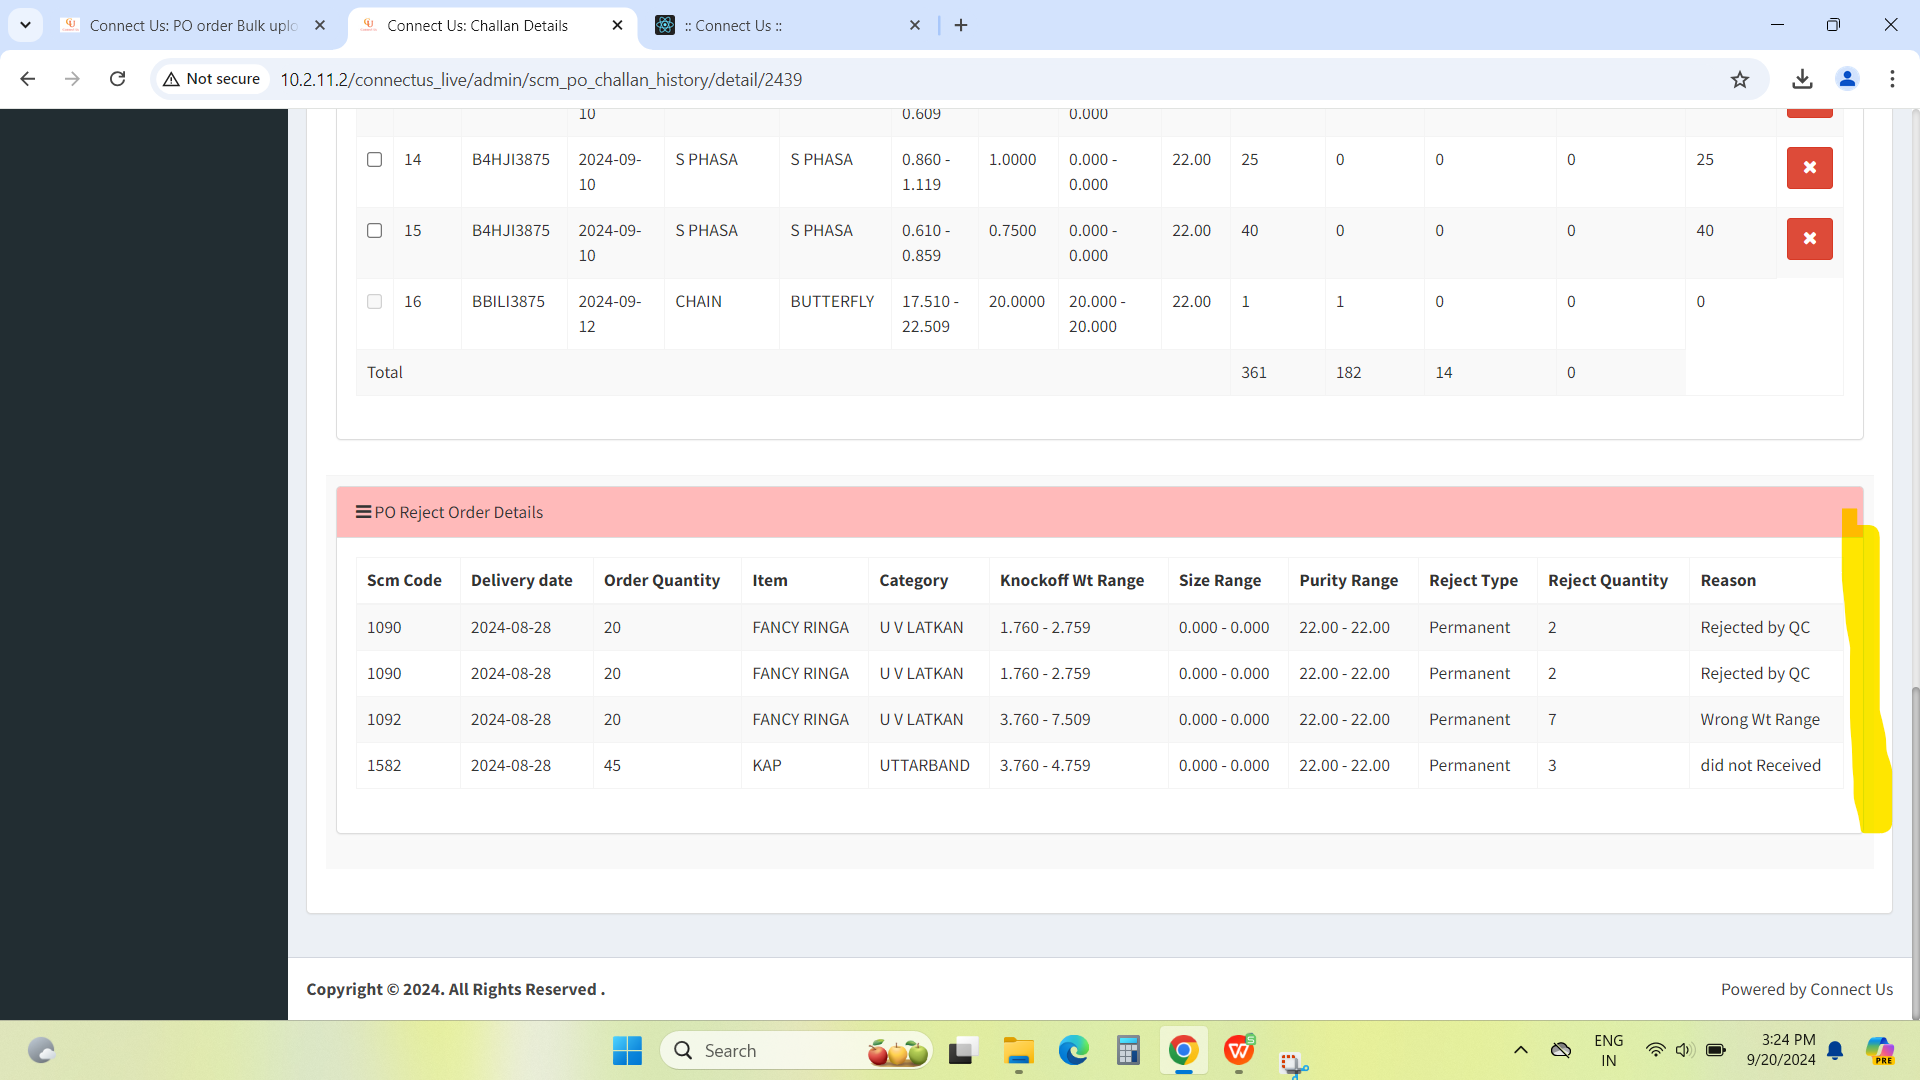Click the BUTTERFLY category cell
Image resolution: width=1920 pixels, height=1080 pixels.
pos(832,301)
